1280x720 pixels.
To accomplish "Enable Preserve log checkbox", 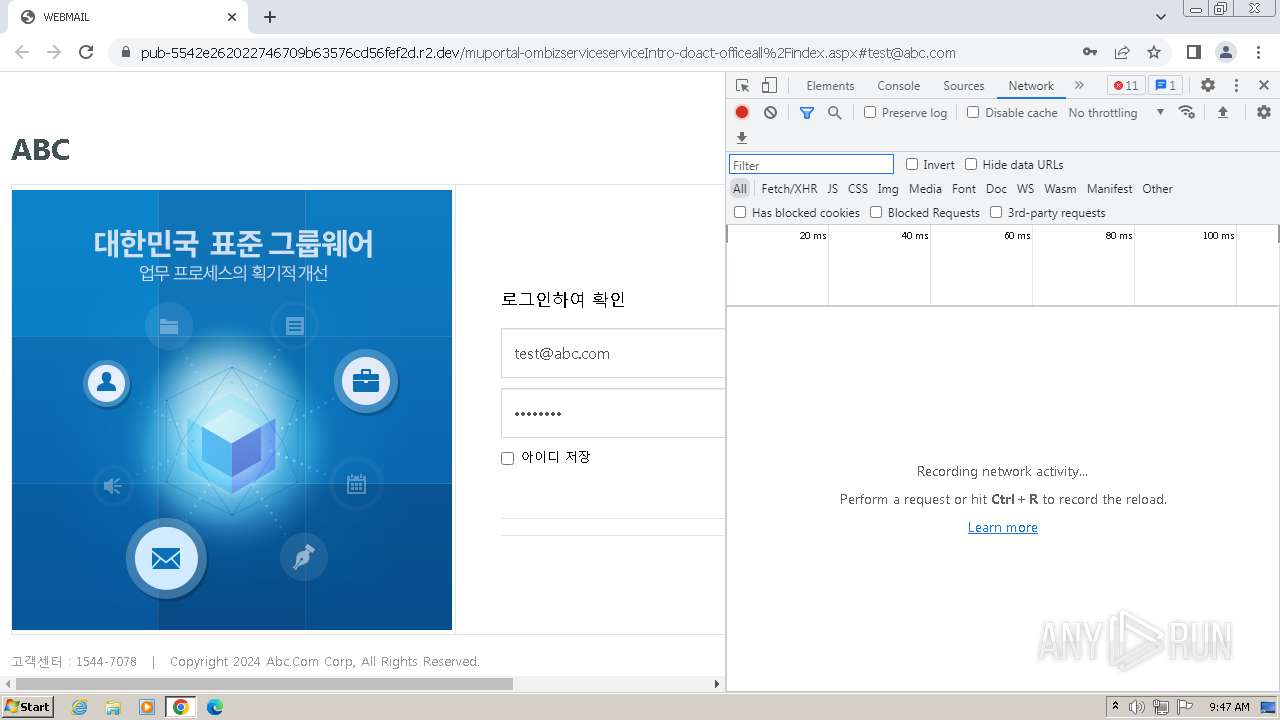I will click(870, 112).
